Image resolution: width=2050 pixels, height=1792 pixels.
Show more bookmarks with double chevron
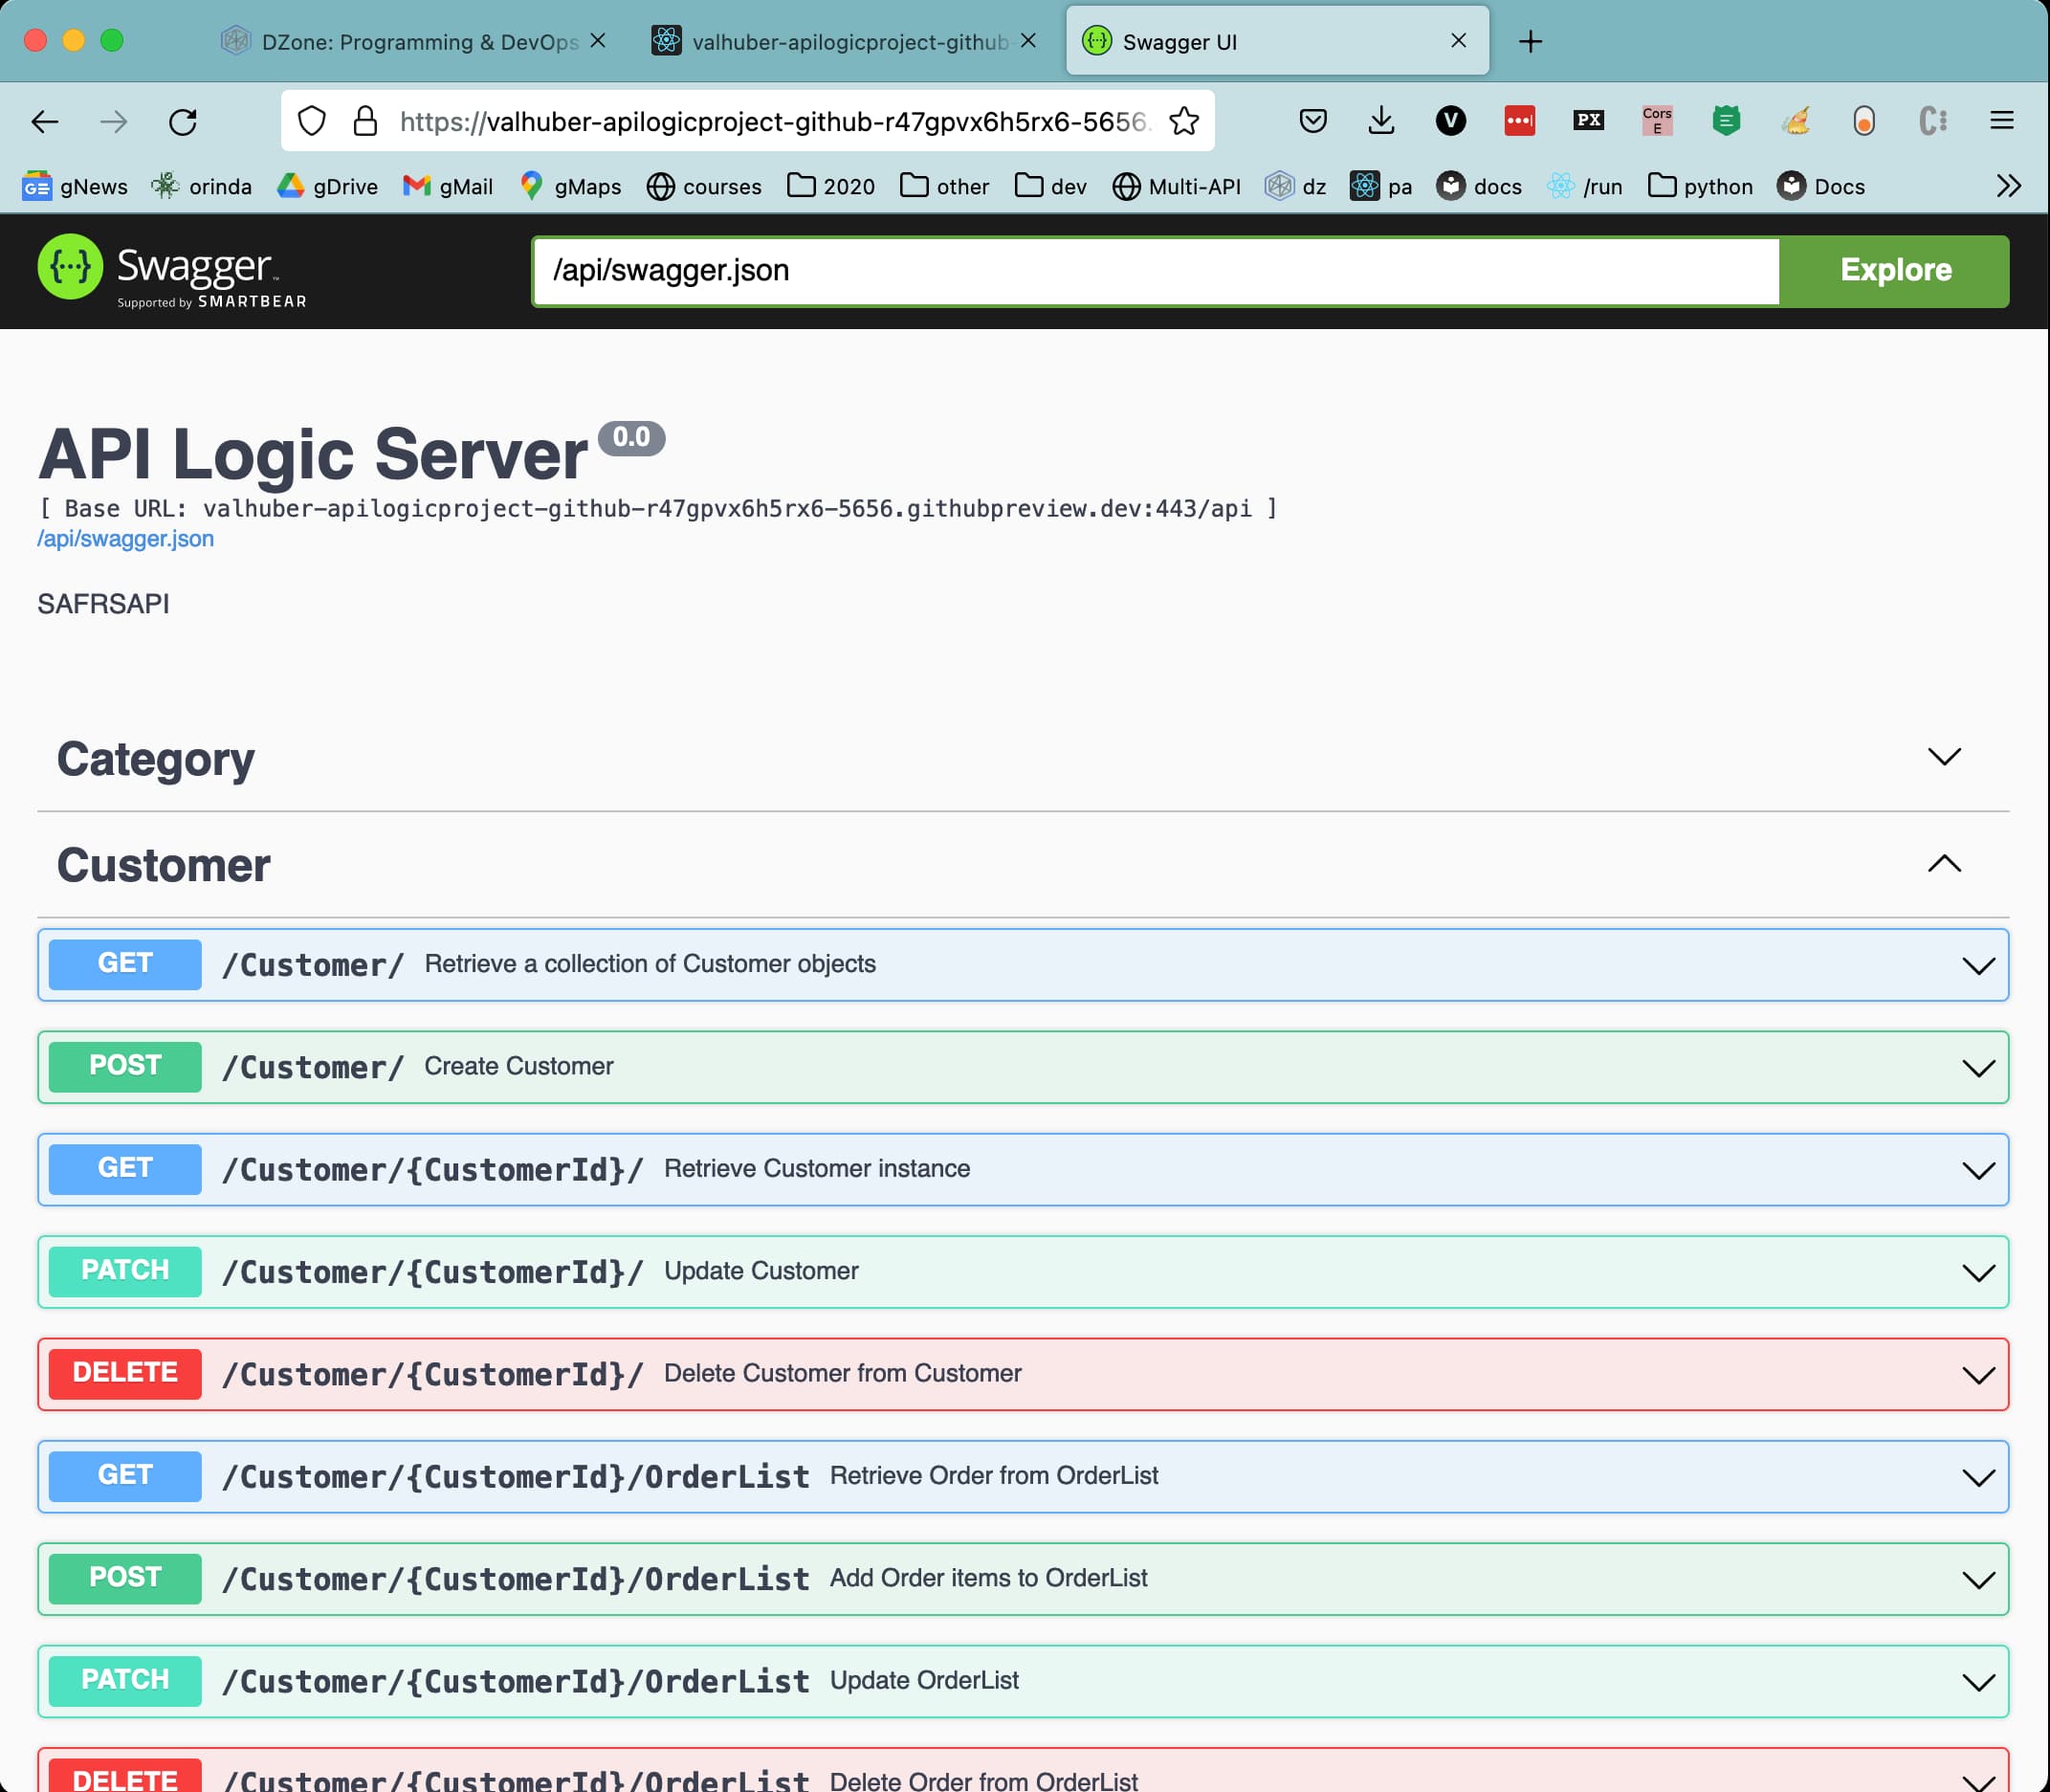tap(2008, 186)
